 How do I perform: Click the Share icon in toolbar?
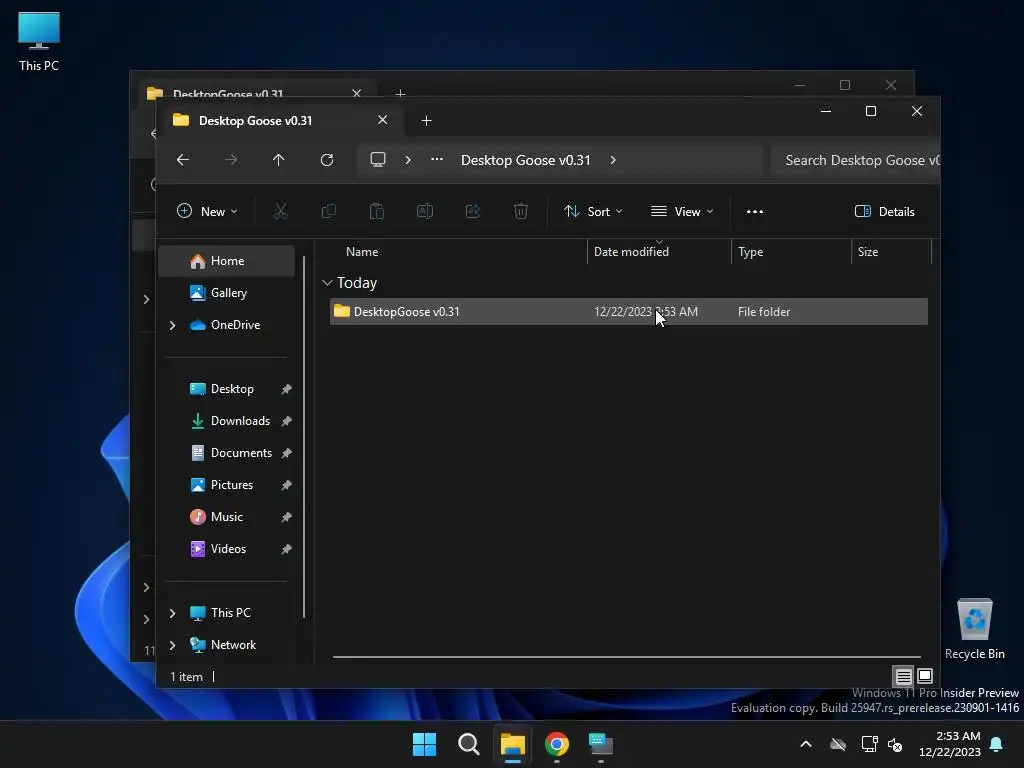(x=473, y=212)
